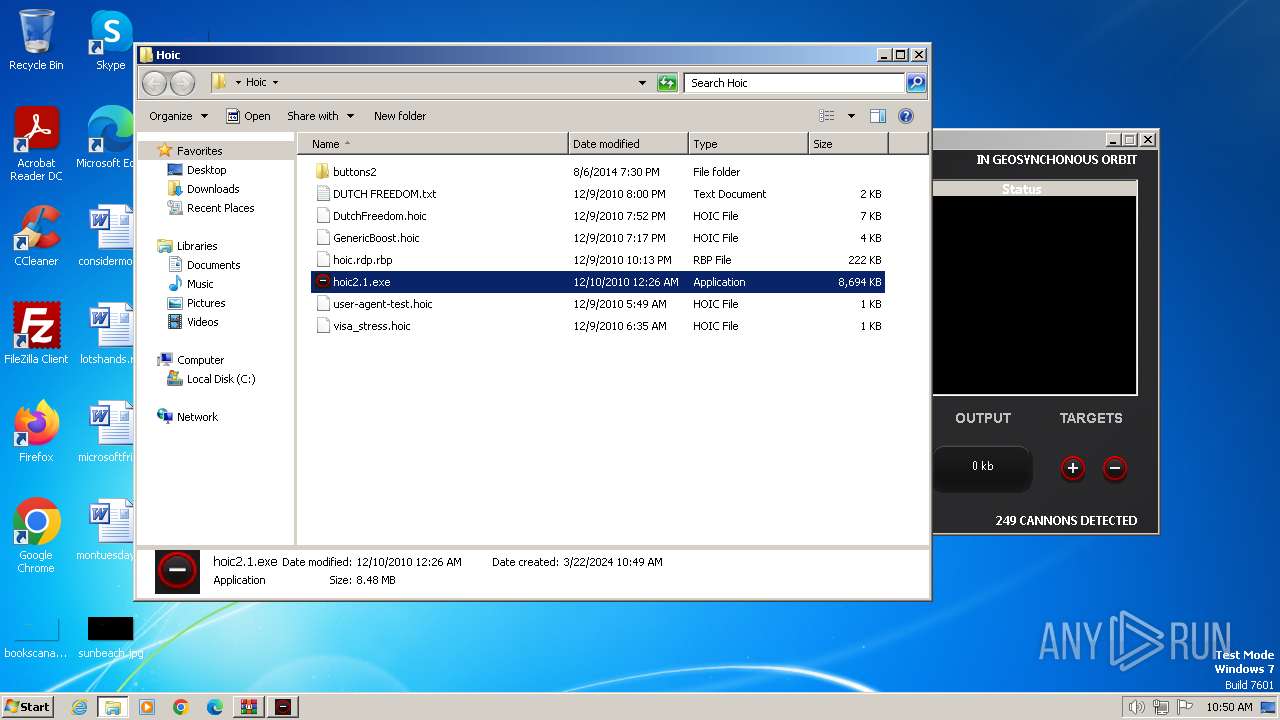The width and height of the screenshot is (1280, 720).
Task: Select the hoic2.1.exe application file
Action: 597,282
